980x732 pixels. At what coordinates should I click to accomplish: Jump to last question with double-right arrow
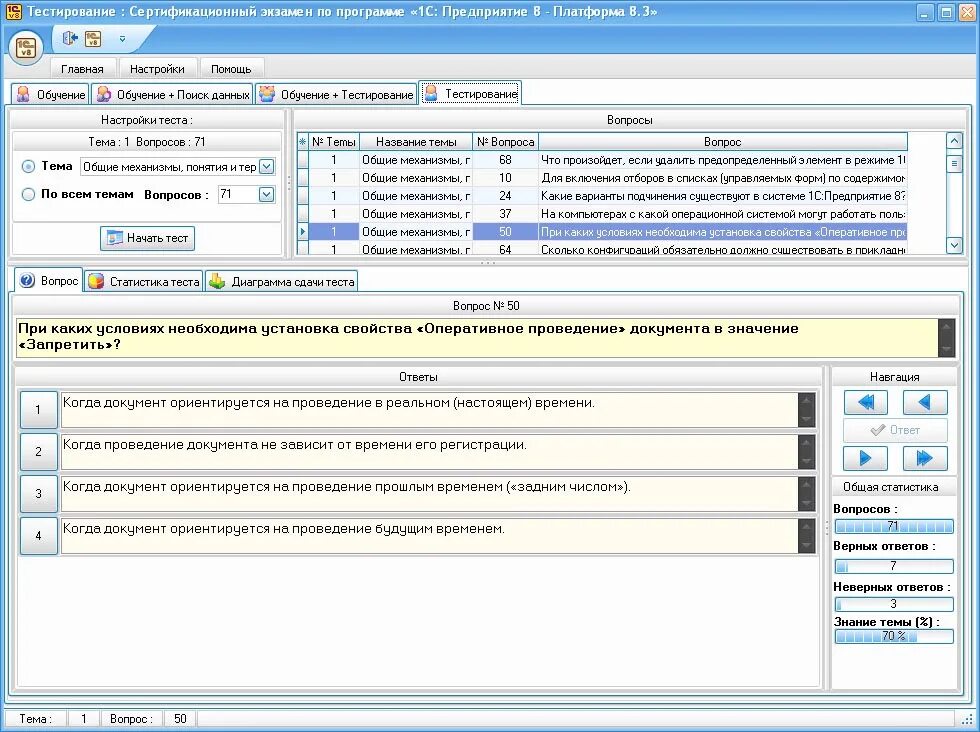coord(924,458)
